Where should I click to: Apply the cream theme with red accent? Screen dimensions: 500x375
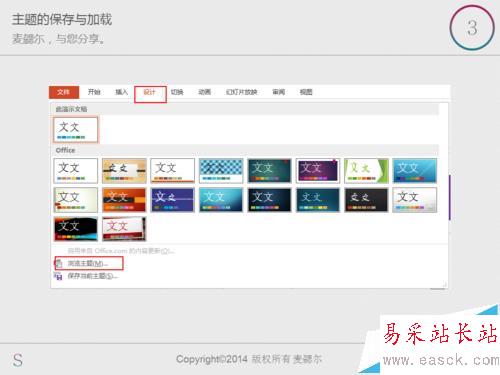pyautogui.click(x=76, y=200)
